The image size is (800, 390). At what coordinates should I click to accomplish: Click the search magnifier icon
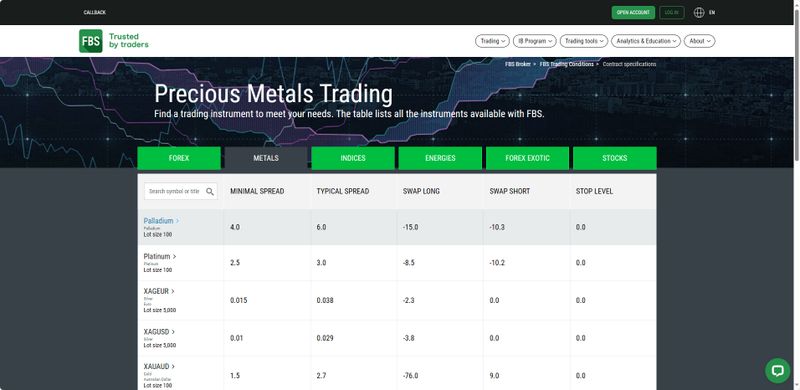coord(210,191)
